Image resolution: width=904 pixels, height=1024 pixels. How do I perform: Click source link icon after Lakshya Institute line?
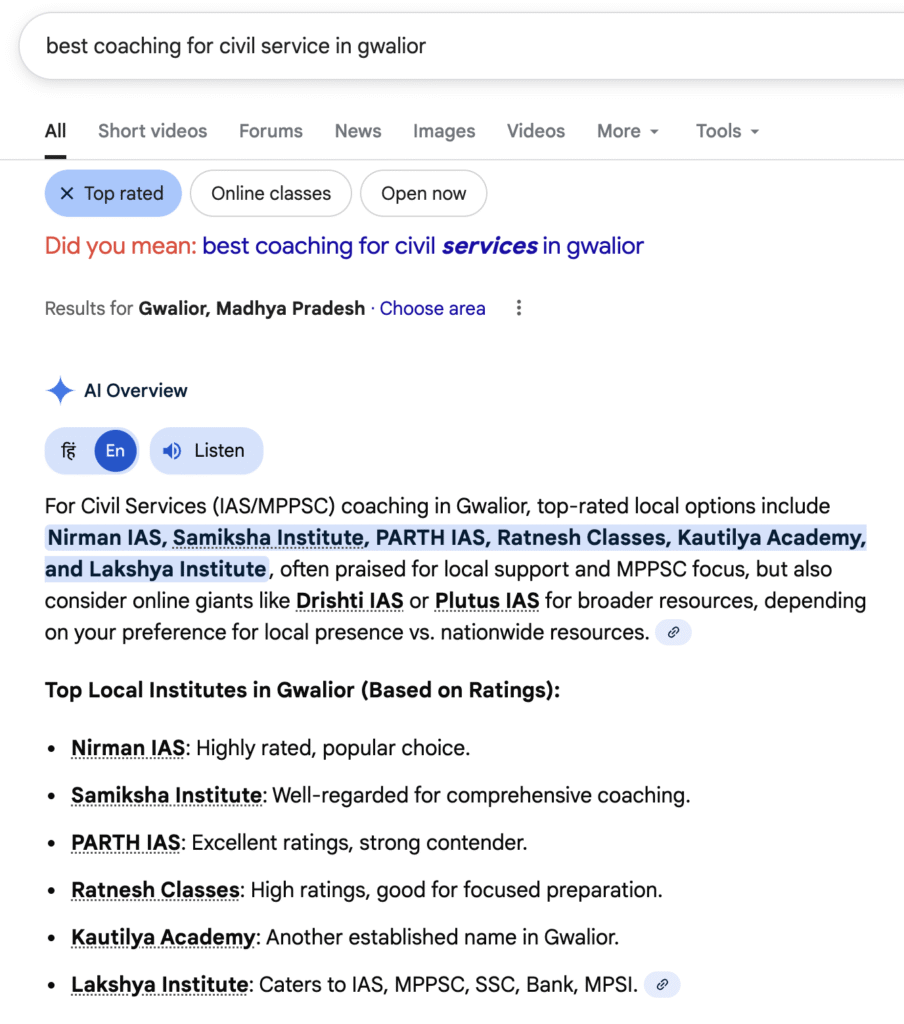662,985
